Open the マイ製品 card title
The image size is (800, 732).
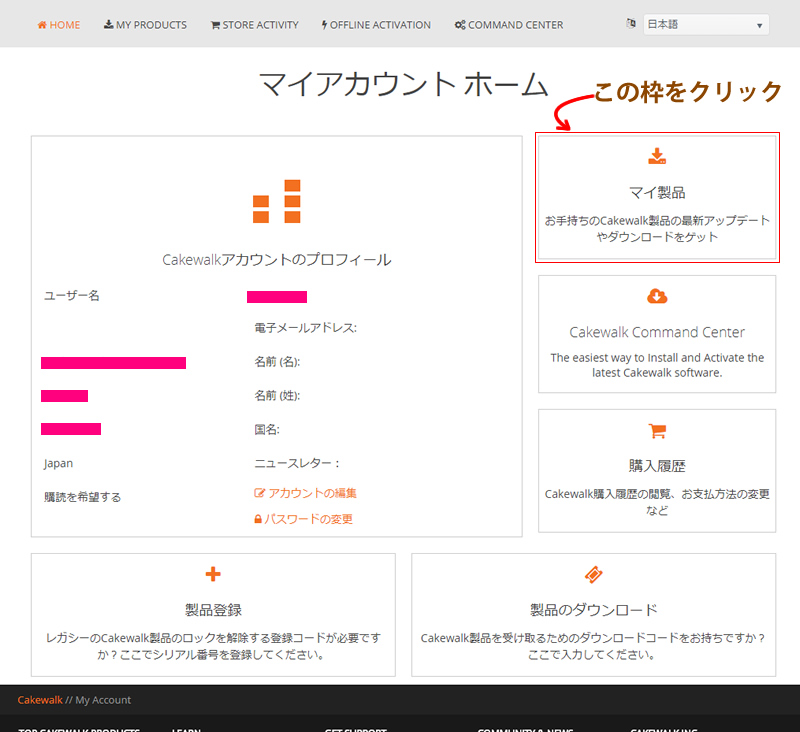pos(657,193)
